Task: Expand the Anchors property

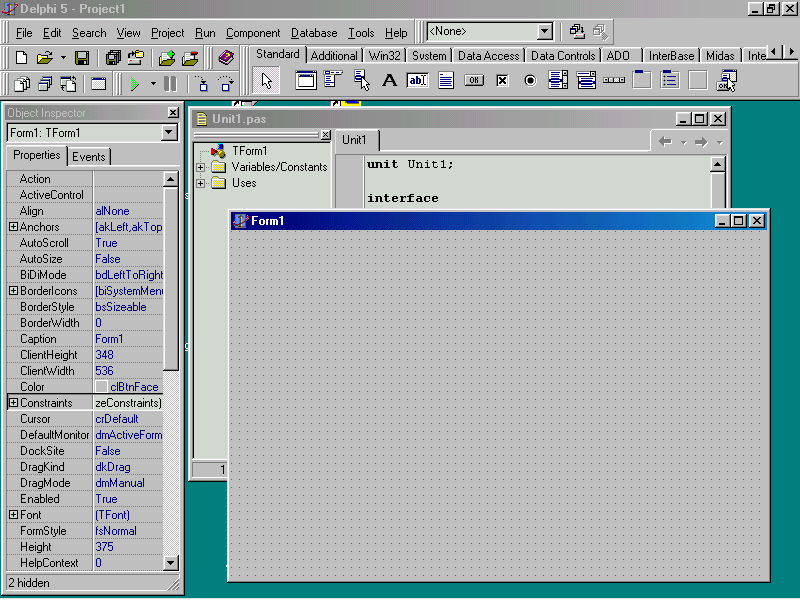Action: (13, 227)
